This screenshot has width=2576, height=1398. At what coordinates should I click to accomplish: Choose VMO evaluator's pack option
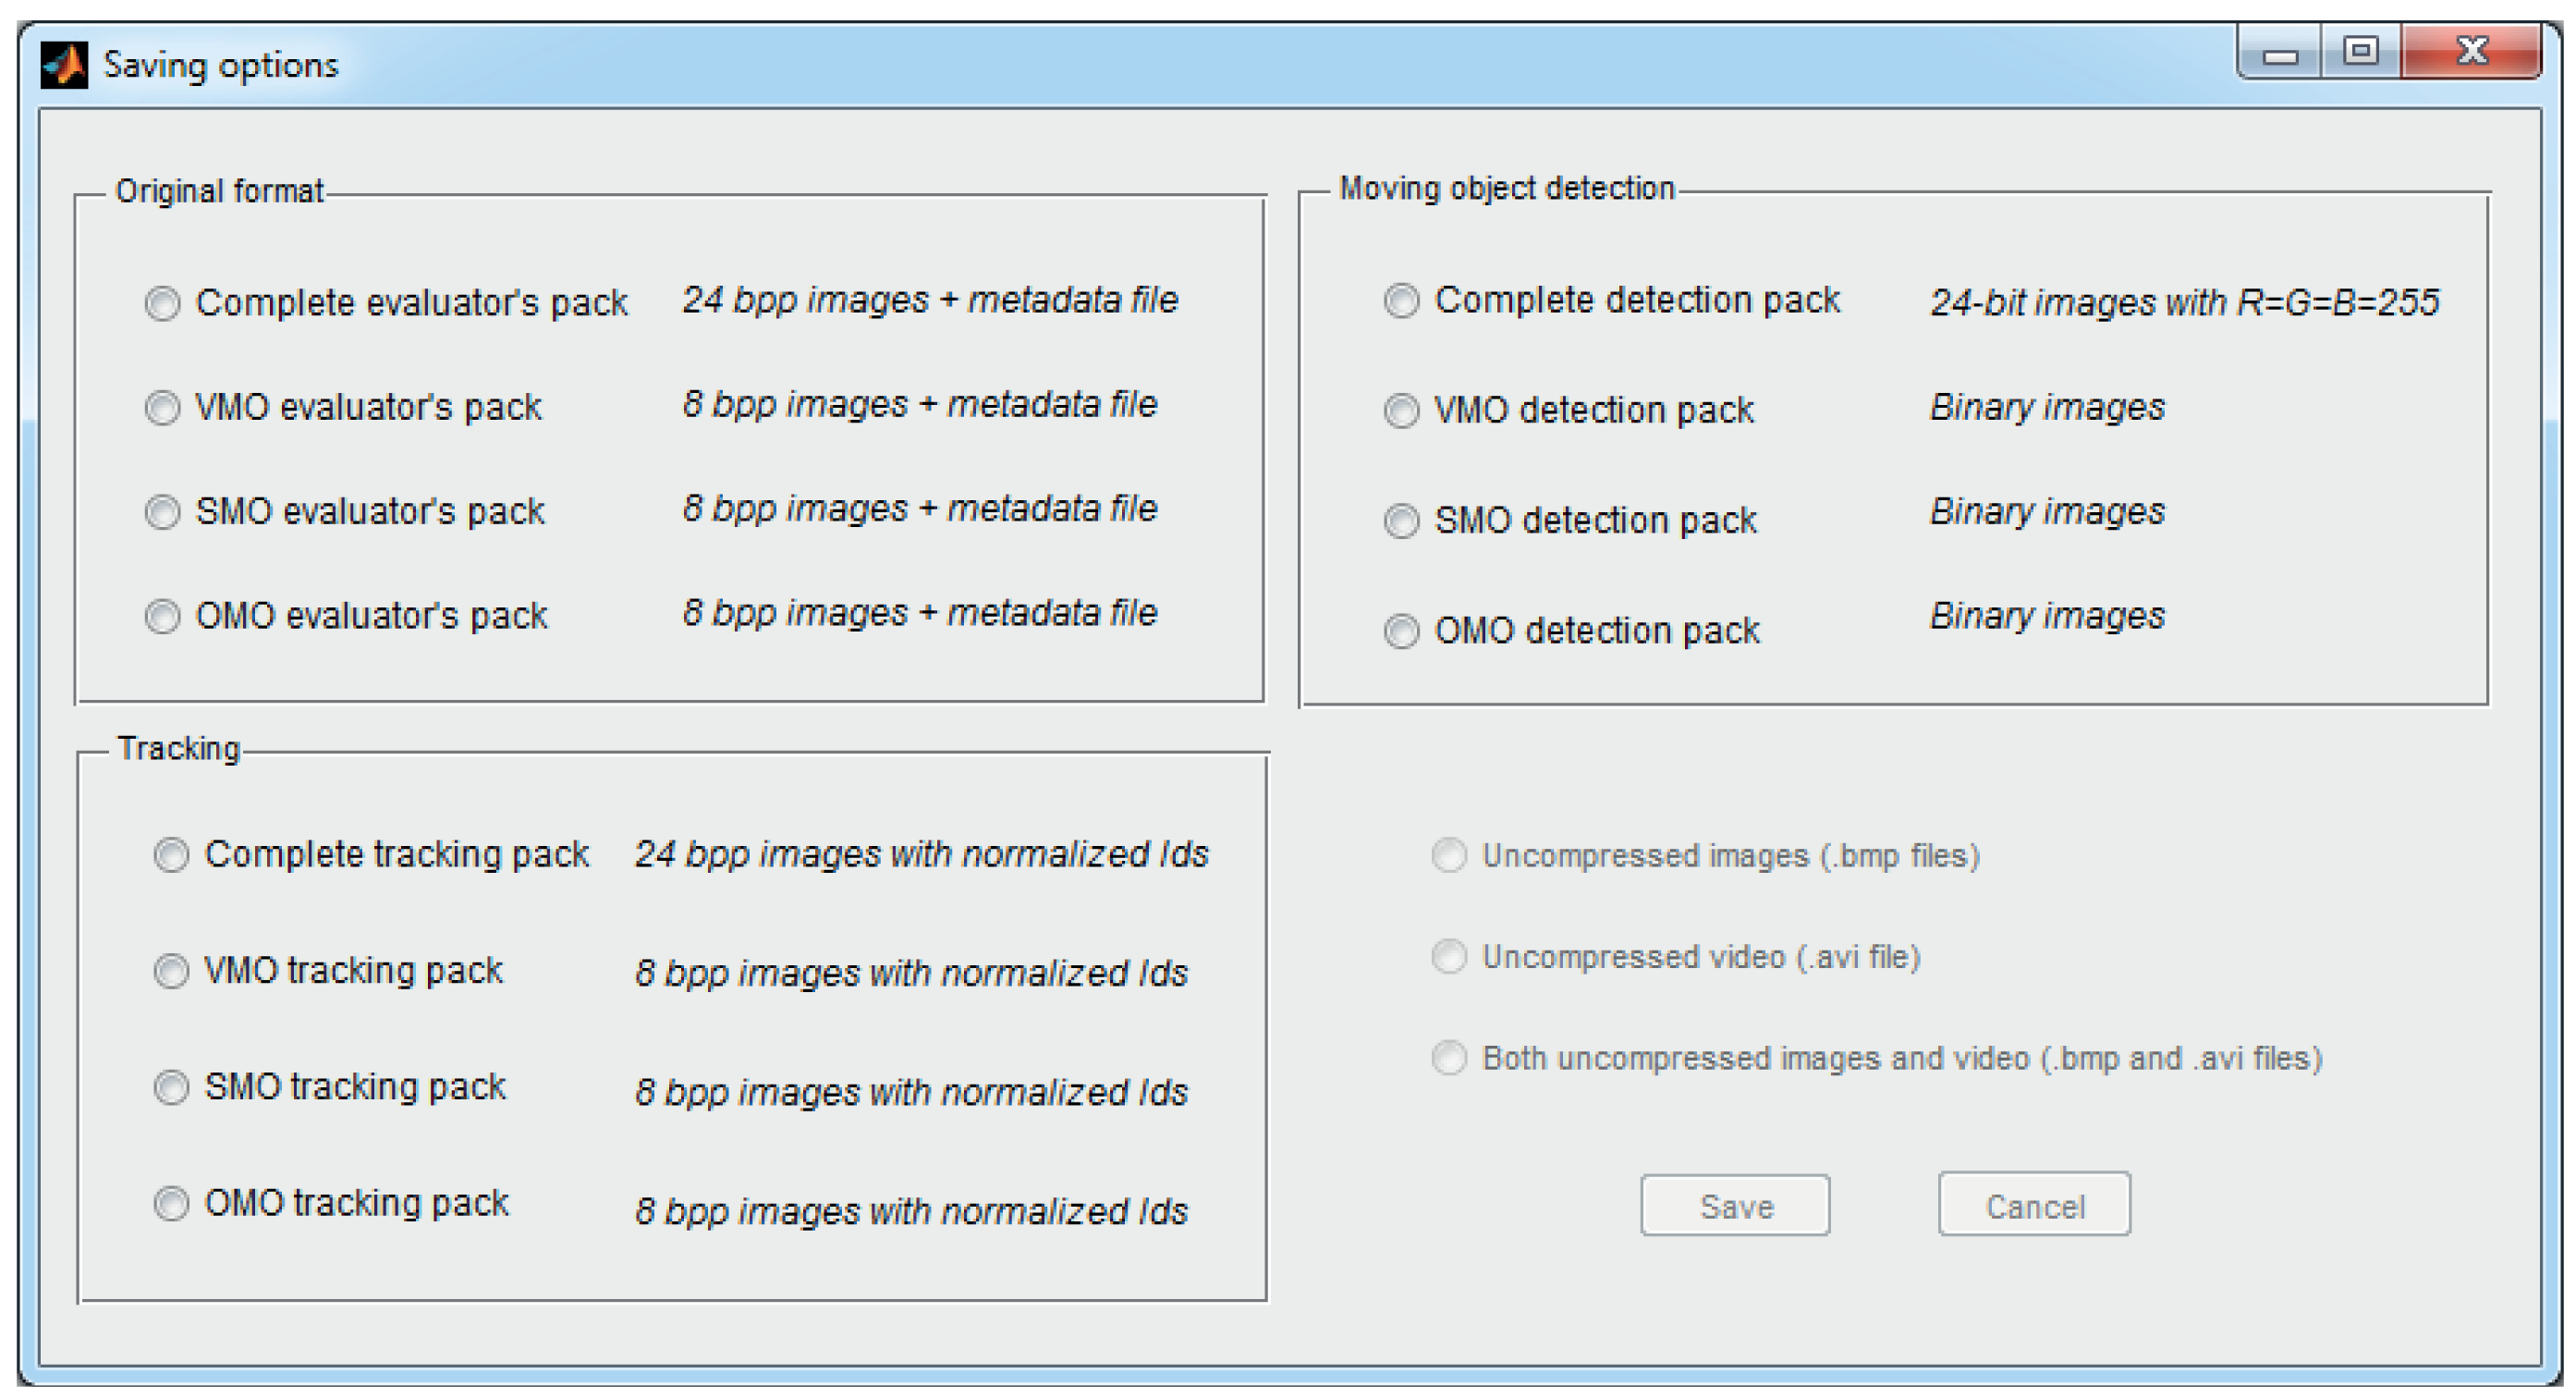pyautogui.click(x=162, y=408)
